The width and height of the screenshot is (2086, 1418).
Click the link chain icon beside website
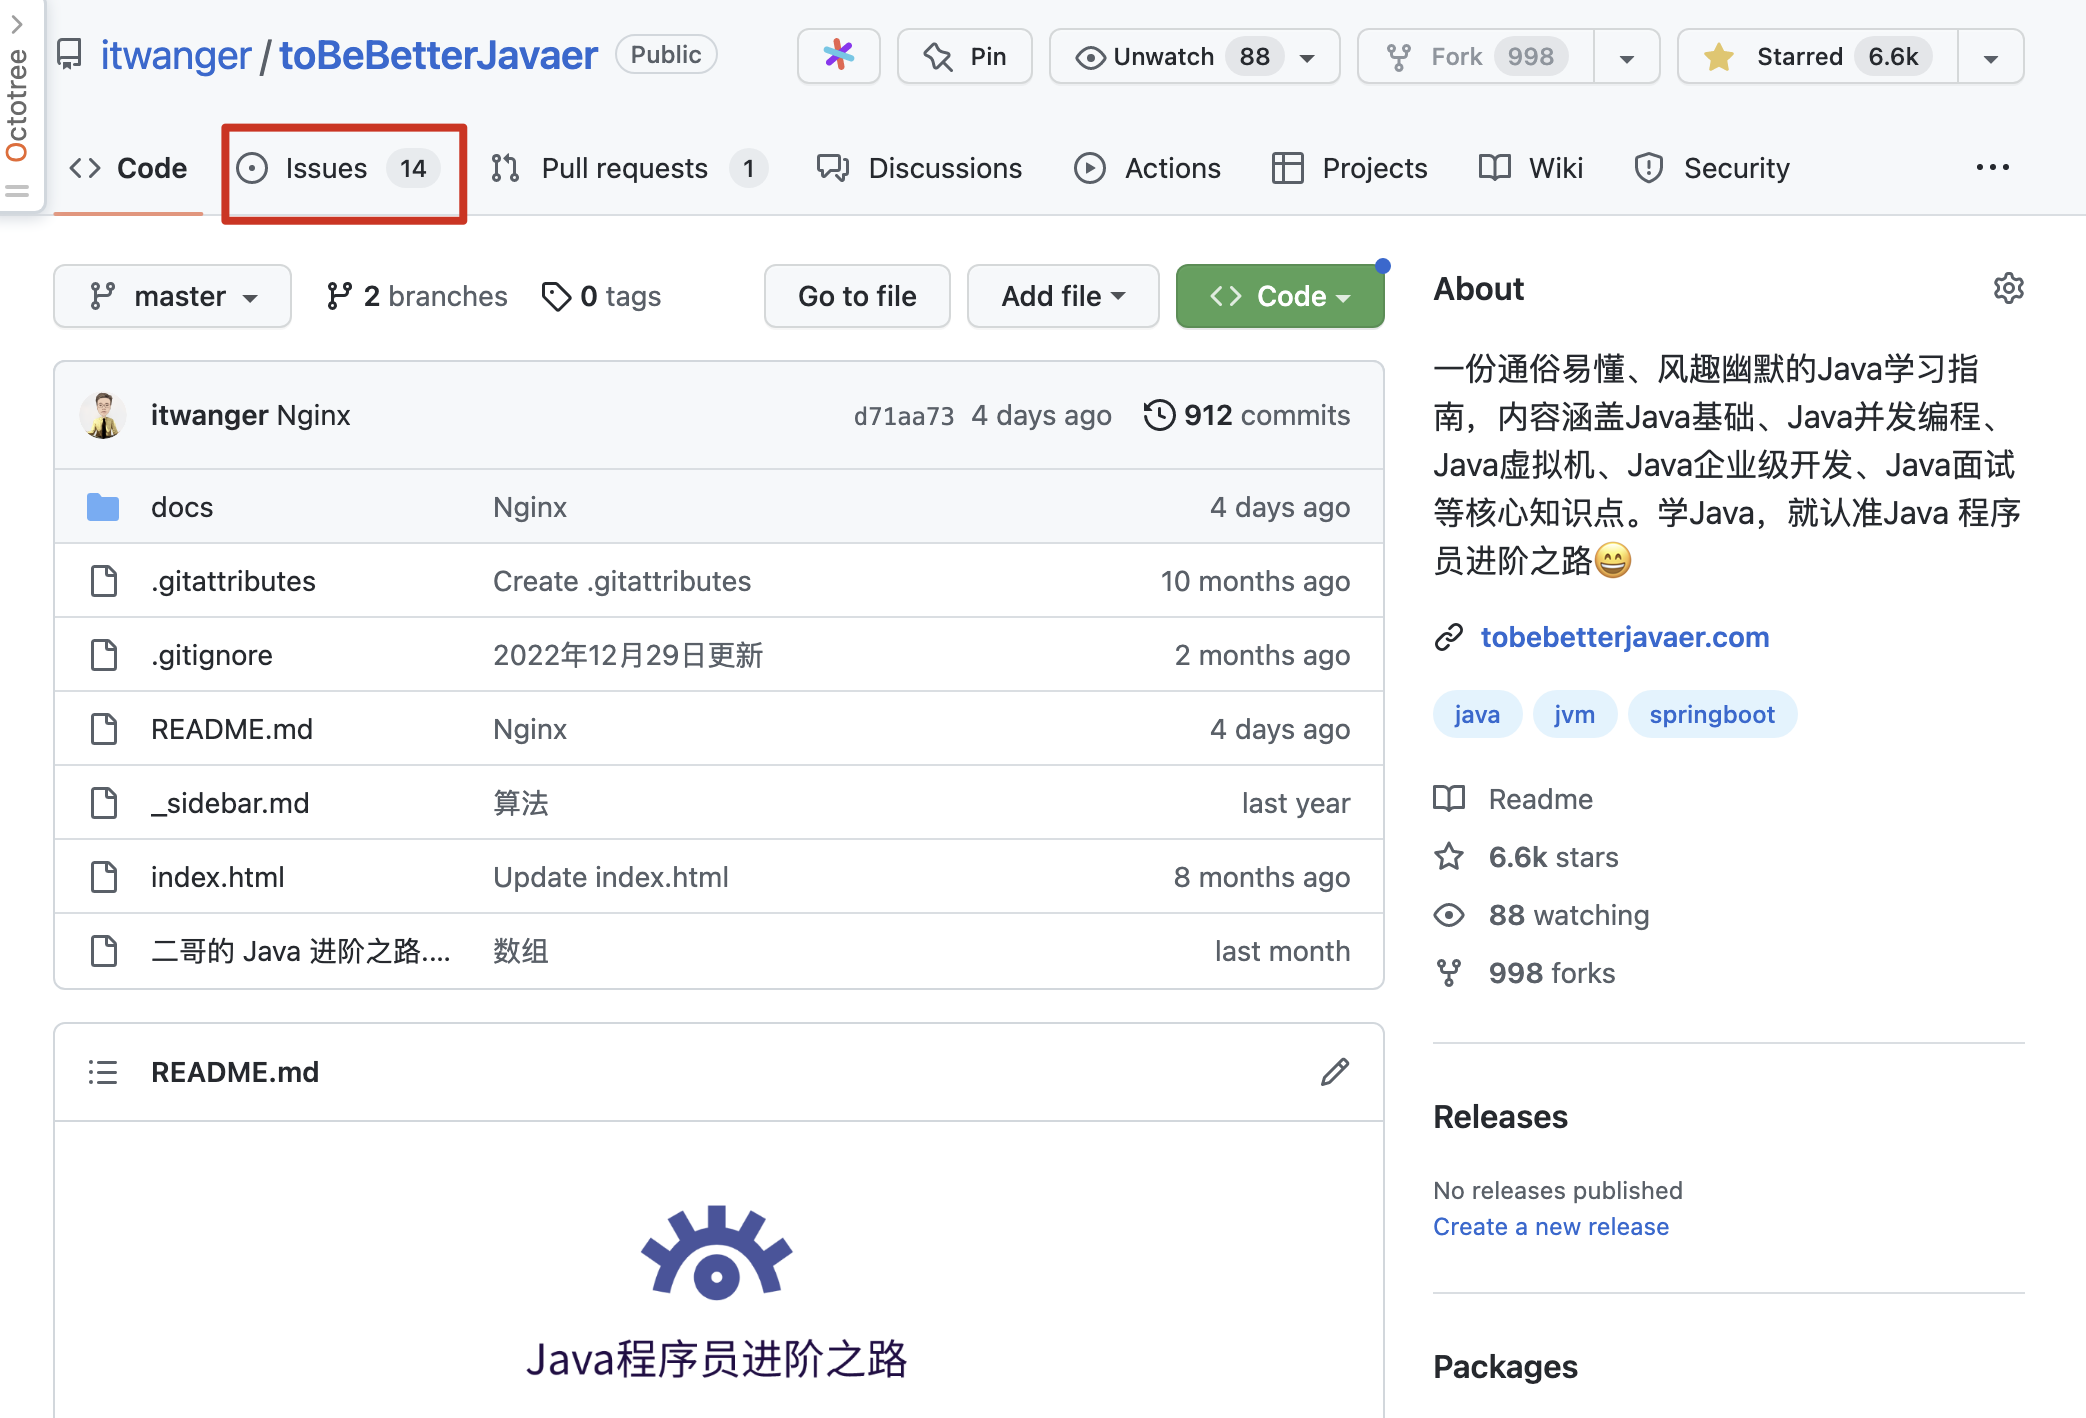pos(1449,637)
